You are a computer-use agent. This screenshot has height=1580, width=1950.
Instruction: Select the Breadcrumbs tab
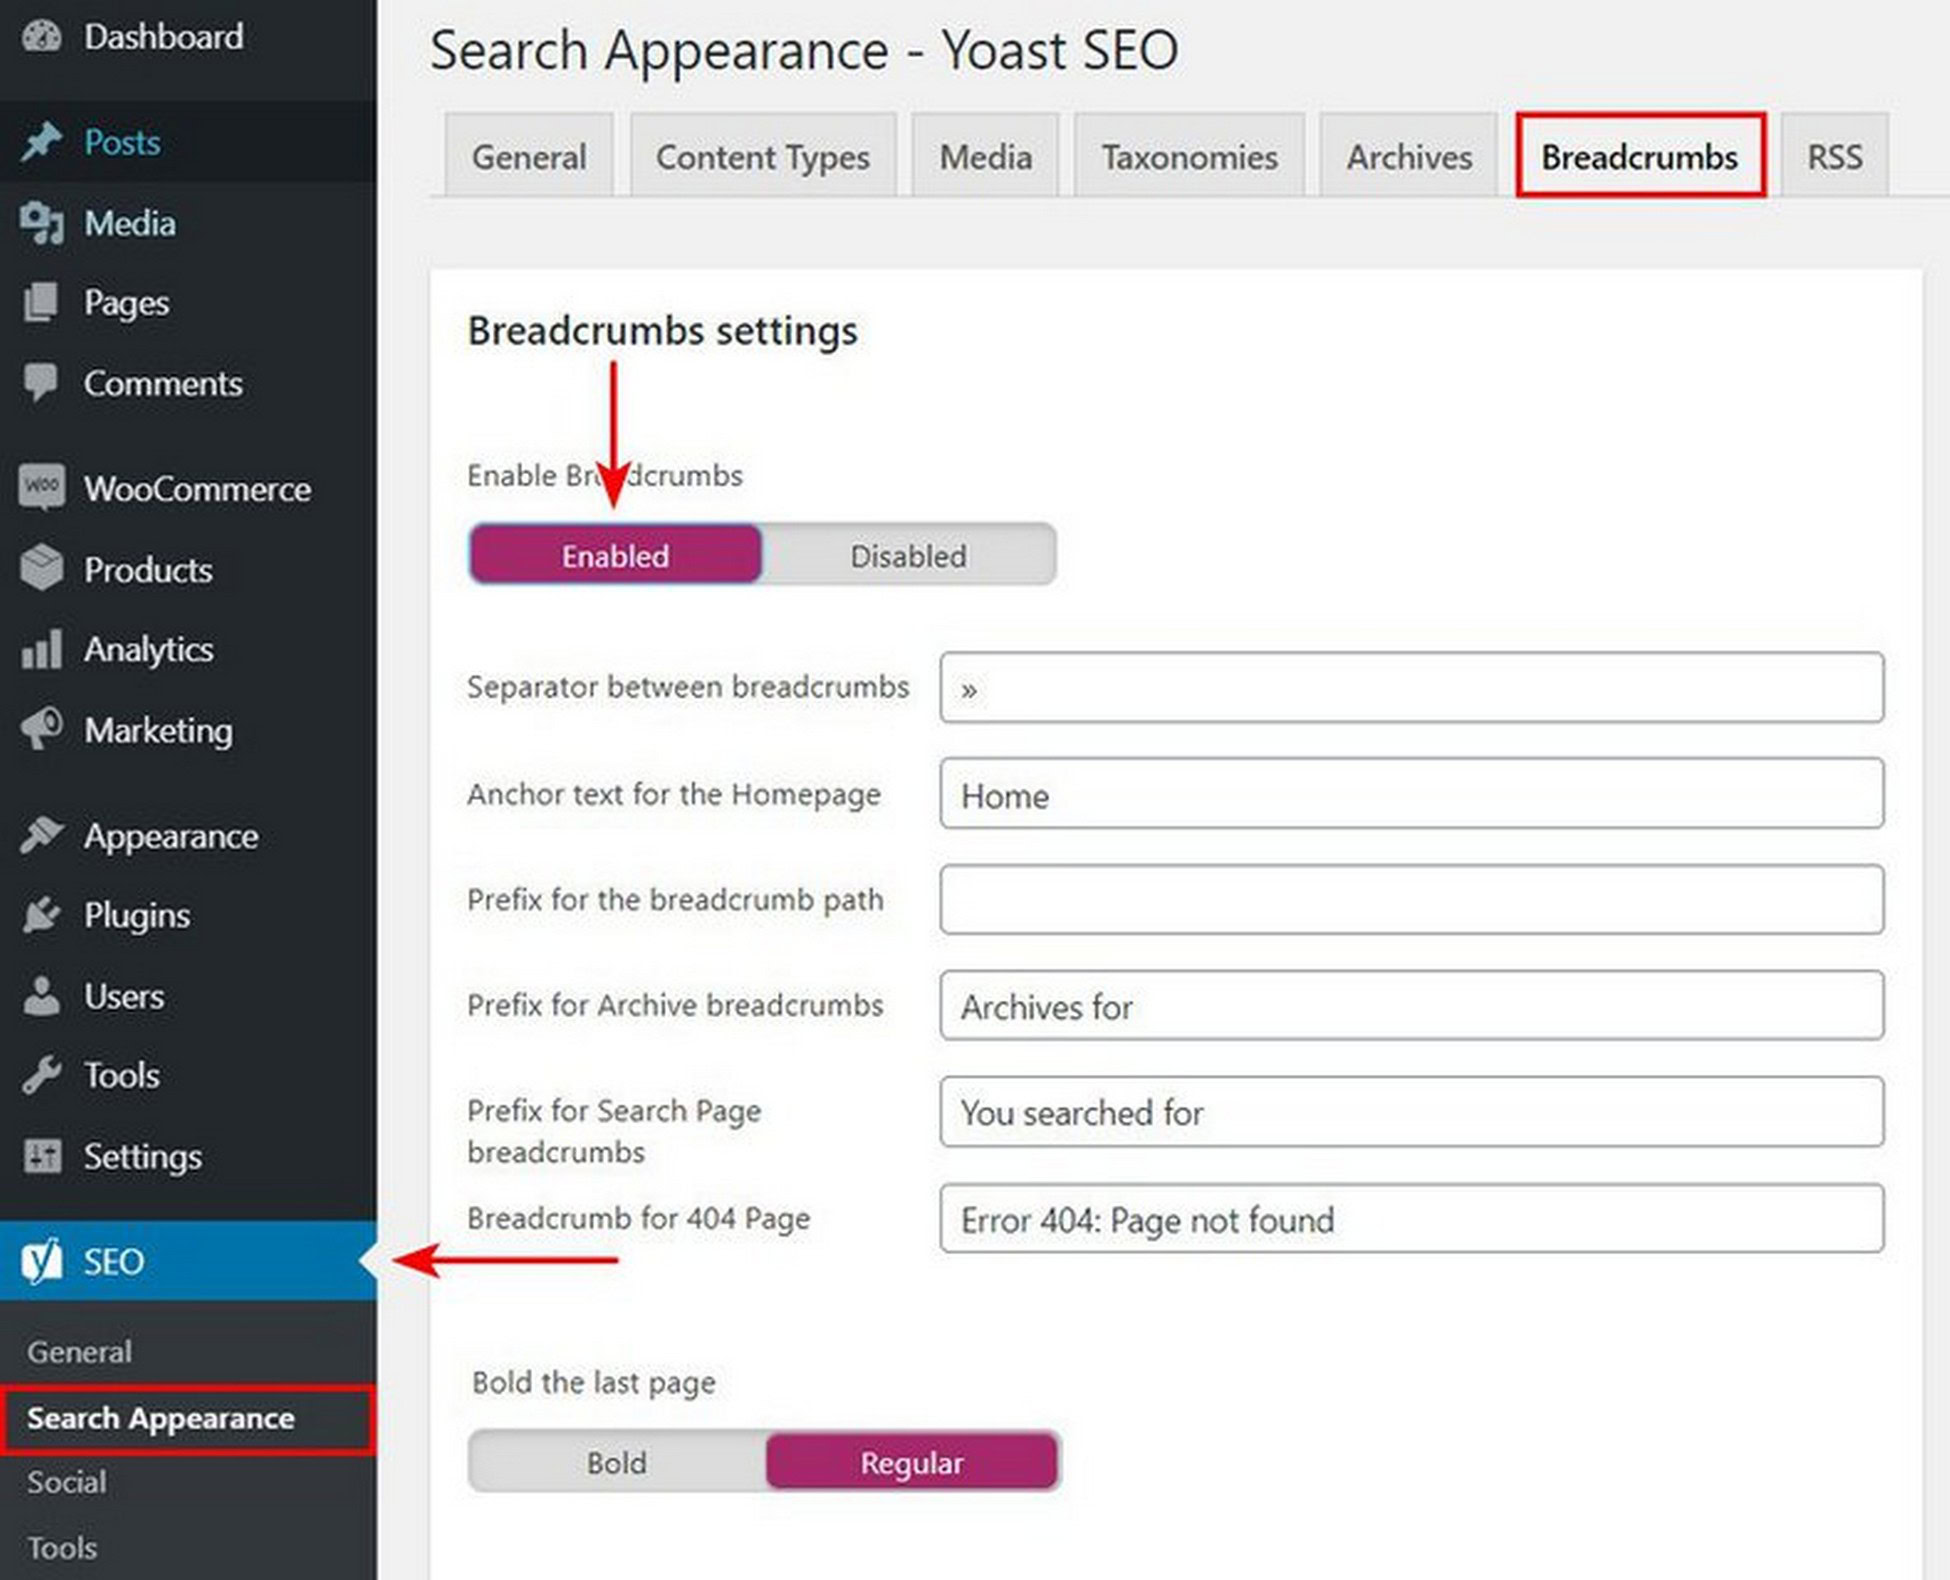[1636, 156]
